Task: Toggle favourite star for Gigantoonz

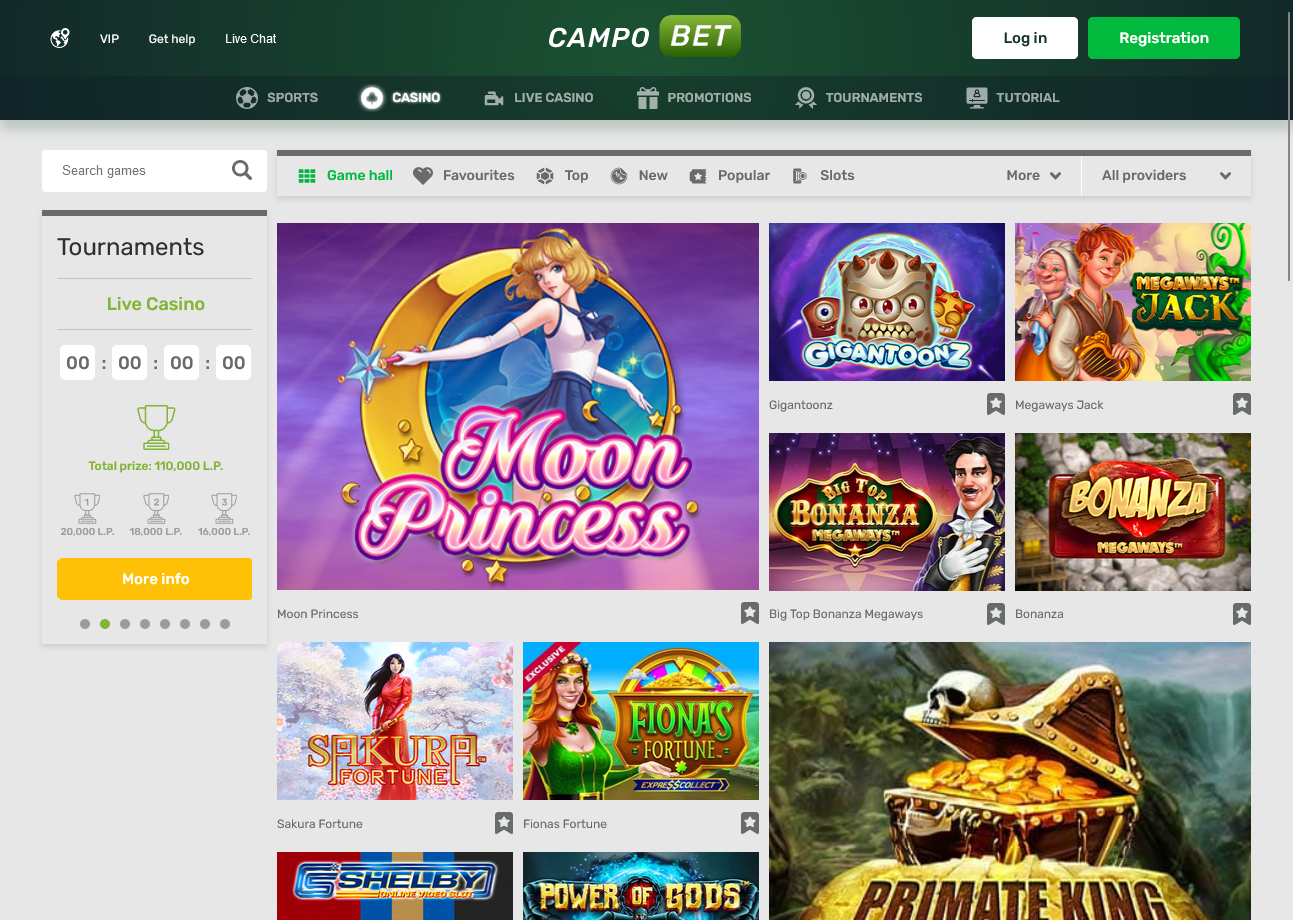Action: click(x=996, y=404)
